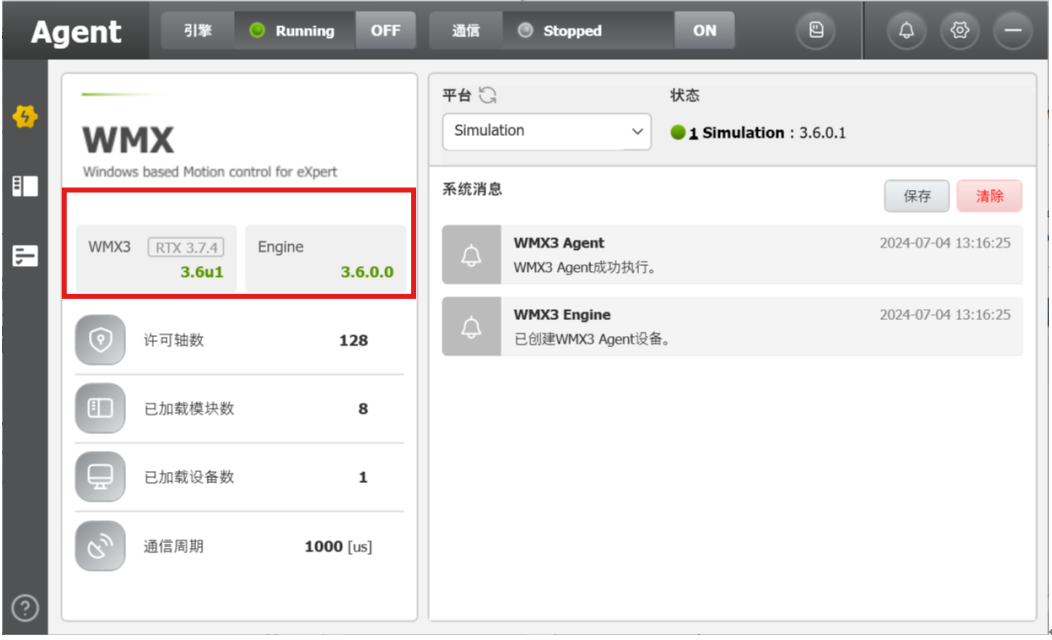Click the communication cycle satellite icon

(x=100, y=545)
